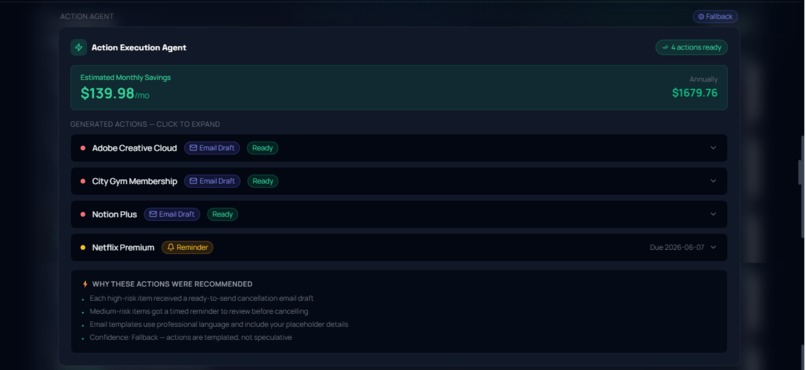The height and width of the screenshot is (370, 806).
Task: Click the red risk dot beside Notion Plus
Action: (83, 214)
